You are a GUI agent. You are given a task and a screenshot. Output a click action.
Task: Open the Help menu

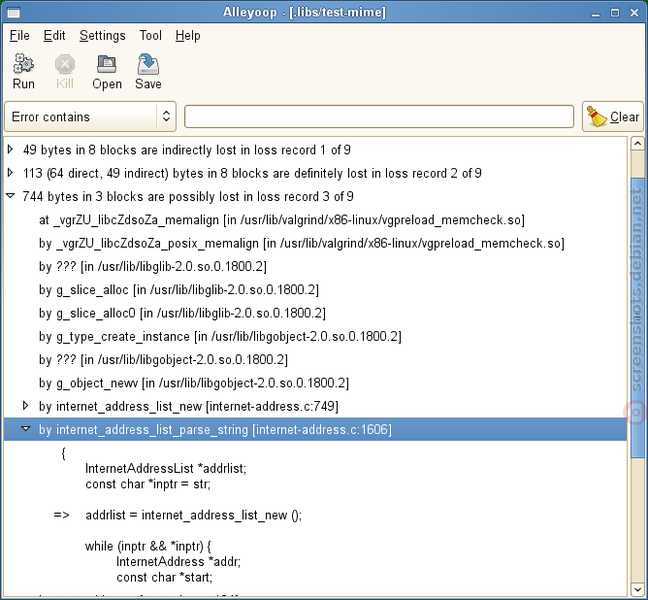pos(188,36)
